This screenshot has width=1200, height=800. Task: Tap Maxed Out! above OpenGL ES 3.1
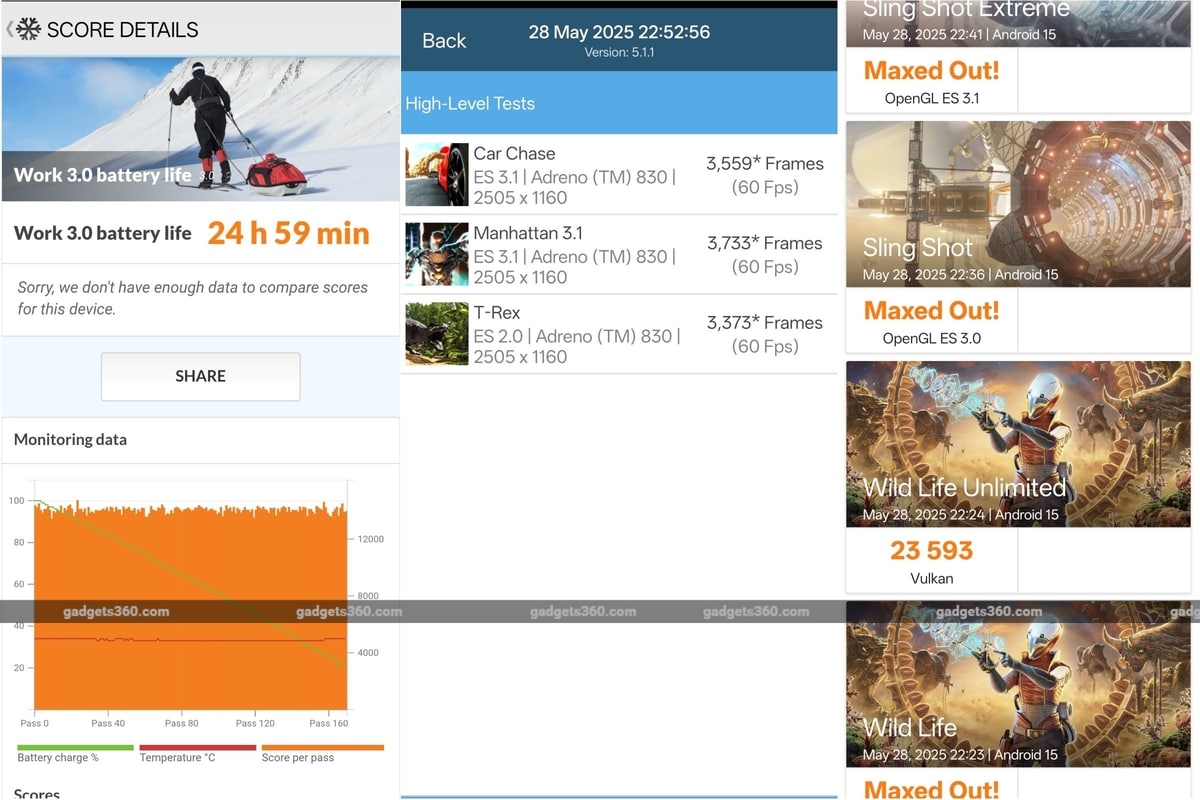[x=932, y=70]
